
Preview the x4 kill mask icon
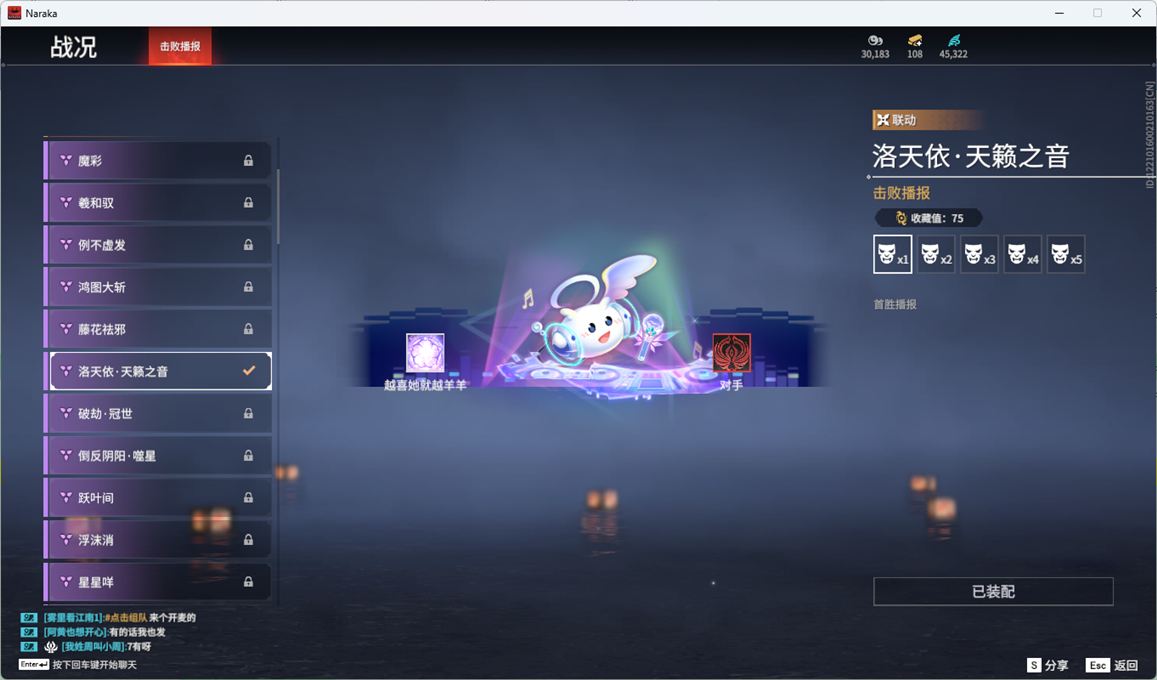click(x=1023, y=254)
